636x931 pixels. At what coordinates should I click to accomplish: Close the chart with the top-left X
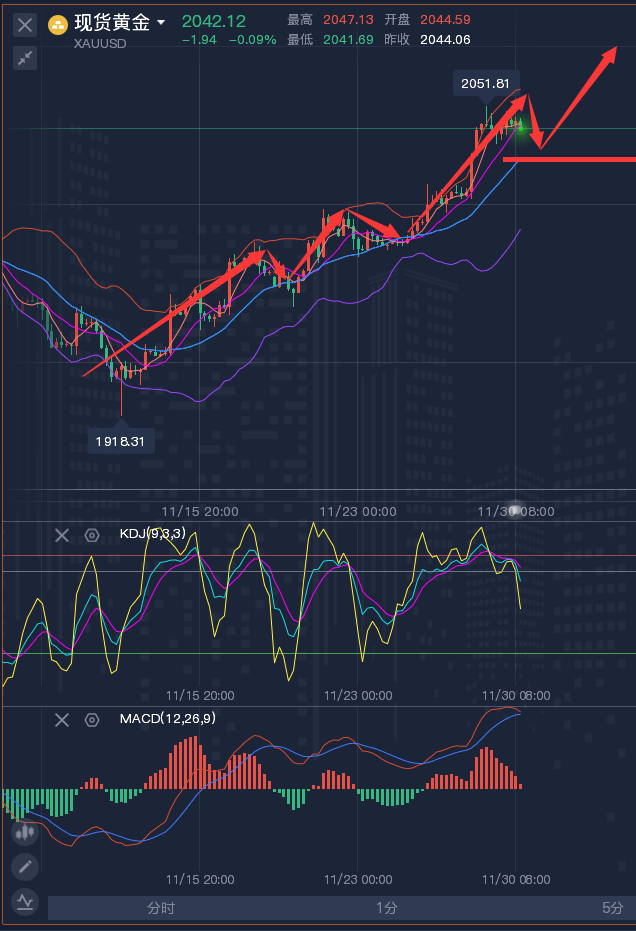pos(25,25)
